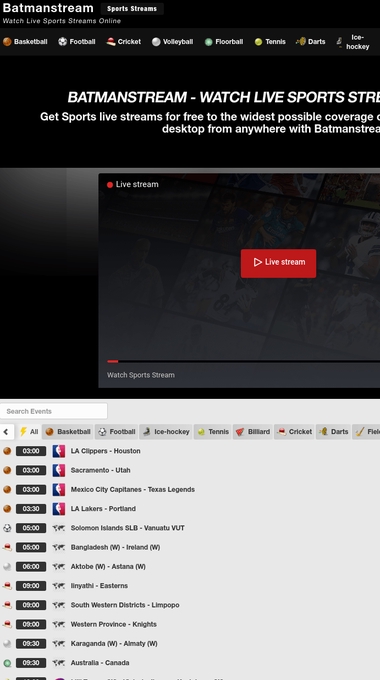This screenshot has height=680, width=380.
Task: Click the NBA logo beside LA Lakers - Portland
Action: 59,509
